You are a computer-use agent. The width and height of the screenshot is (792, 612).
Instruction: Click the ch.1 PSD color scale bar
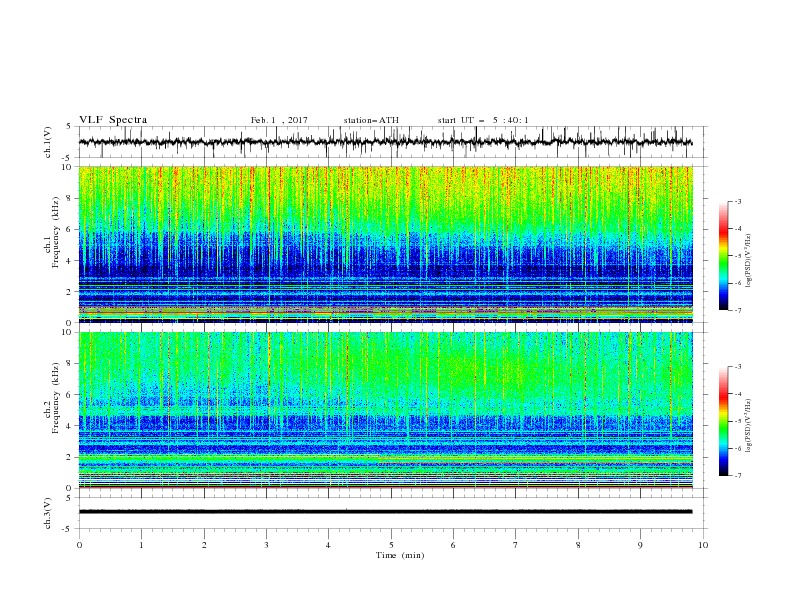point(723,256)
